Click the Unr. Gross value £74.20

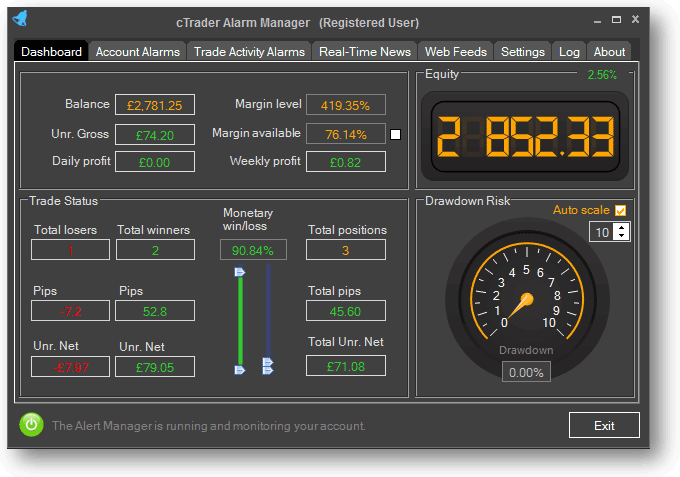click(x=155, y=135)
